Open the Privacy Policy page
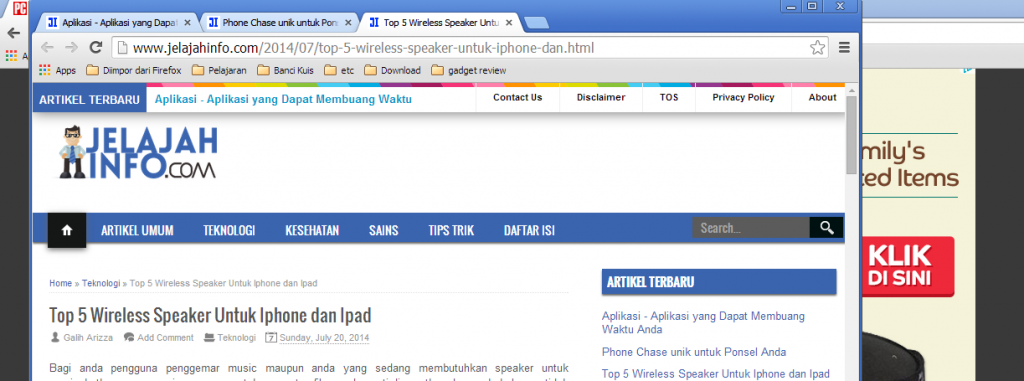This screenshot has height=381, width=1024. pyautogui.click(x=743, y=97)
